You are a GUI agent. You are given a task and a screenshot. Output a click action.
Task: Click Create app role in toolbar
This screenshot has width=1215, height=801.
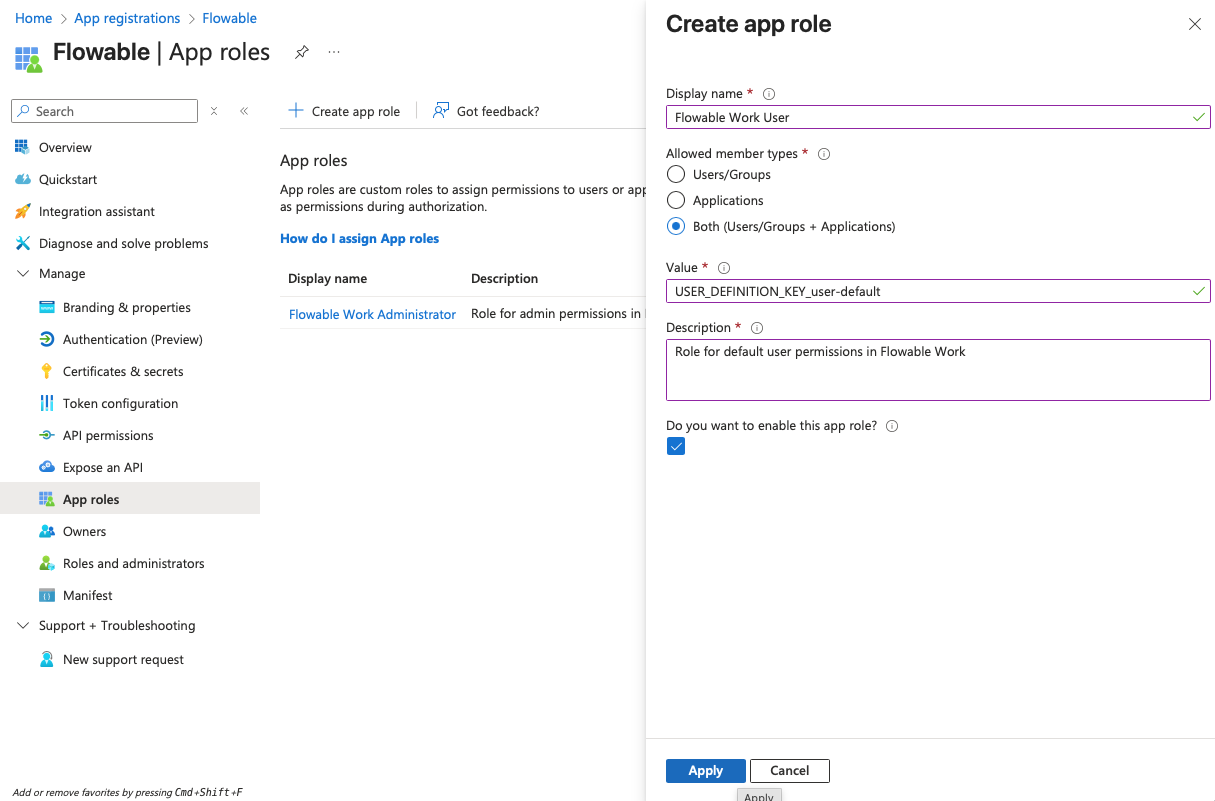tap(344, 111)
